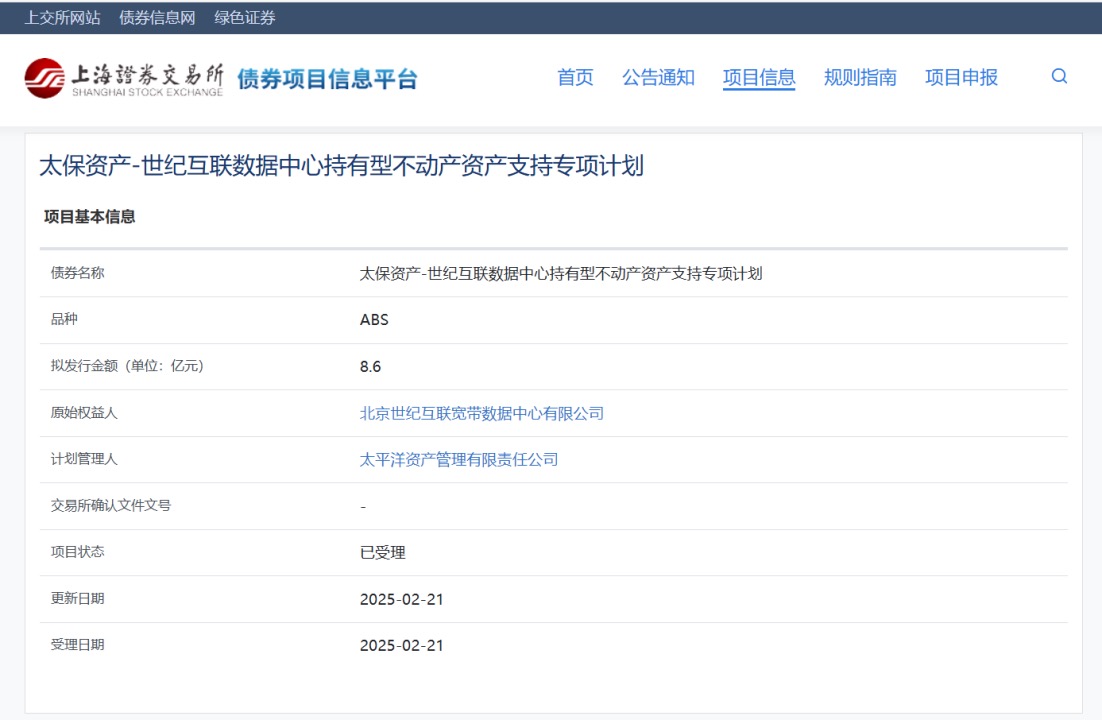Open the 北京世纪互联宽带数据中心有限公司 link
Viewport: 1102px width, 720px height.
(482, 413)
